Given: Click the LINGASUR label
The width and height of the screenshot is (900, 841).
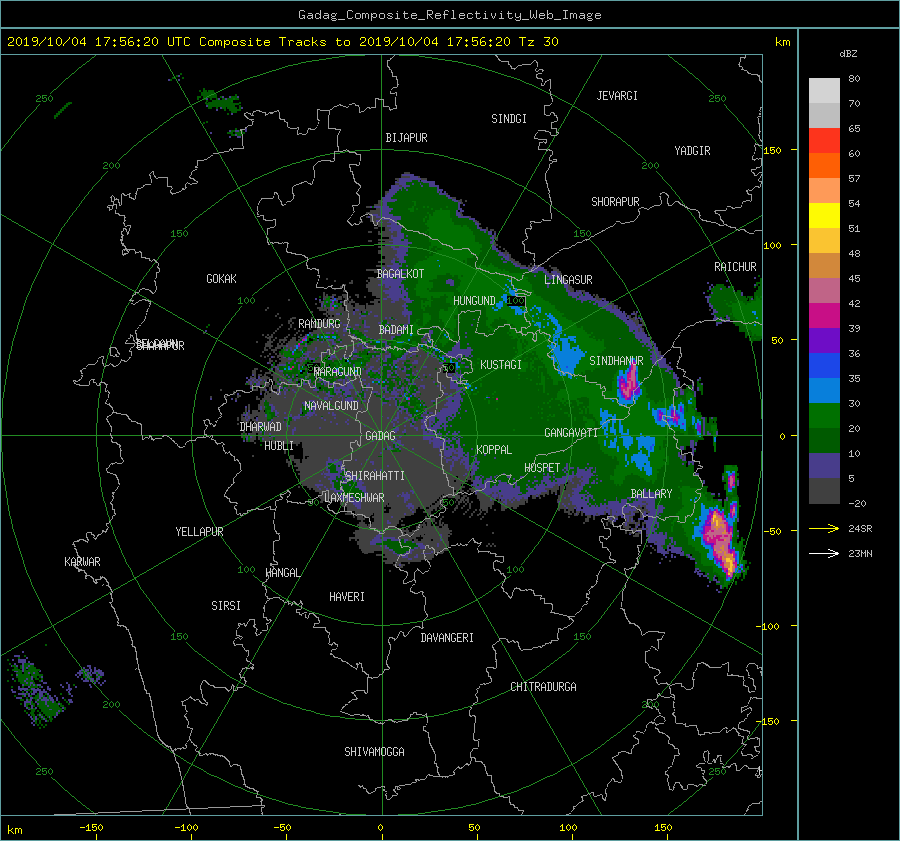Looking at the screenshot, I should click(568, 280).
